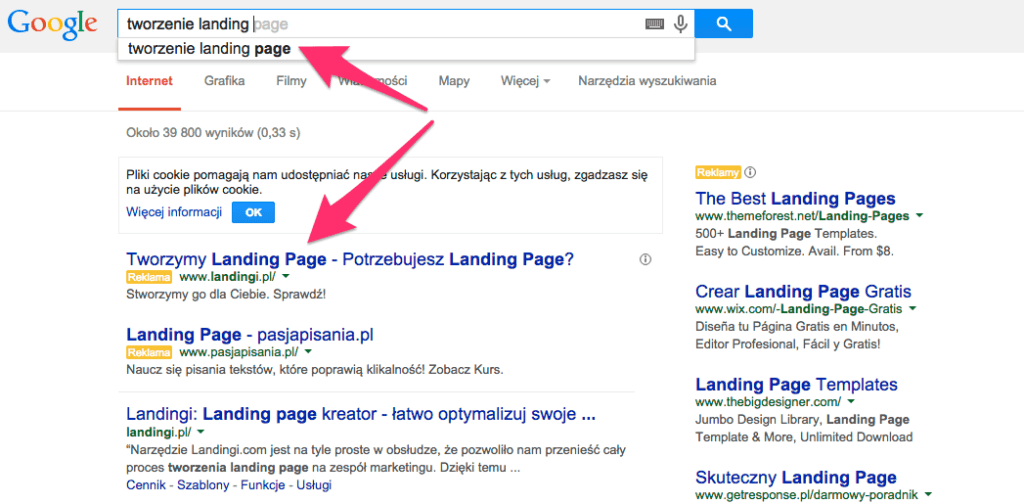Open "Landing Page - pasjapisania.pl" ad
The height and width of the screenshot is (504, 1024).
[250, 335]
